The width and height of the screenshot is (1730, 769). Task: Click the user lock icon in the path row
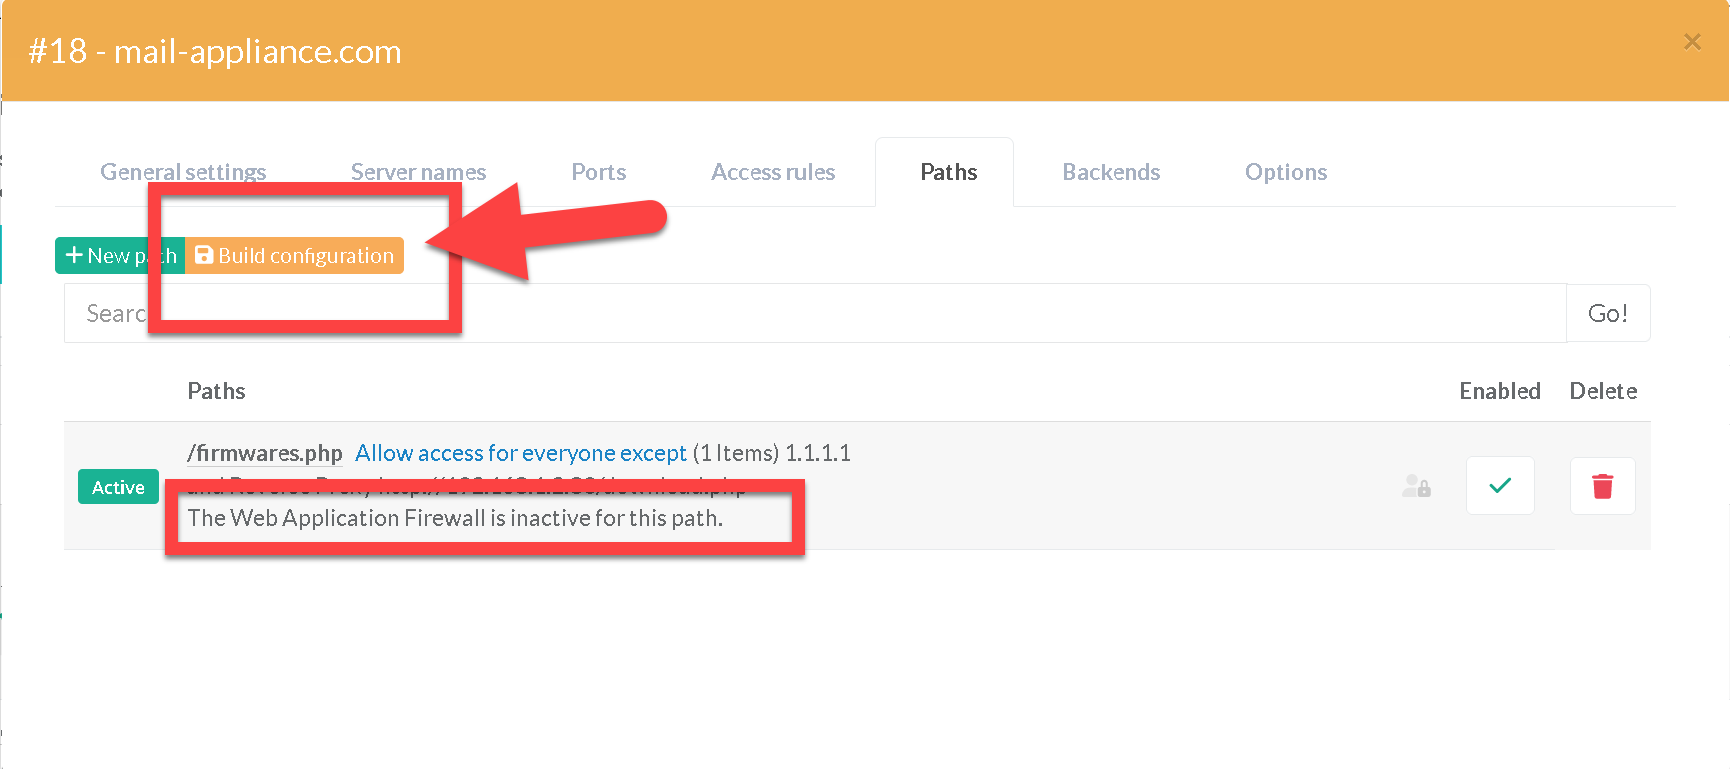(x=1416, y=486)
